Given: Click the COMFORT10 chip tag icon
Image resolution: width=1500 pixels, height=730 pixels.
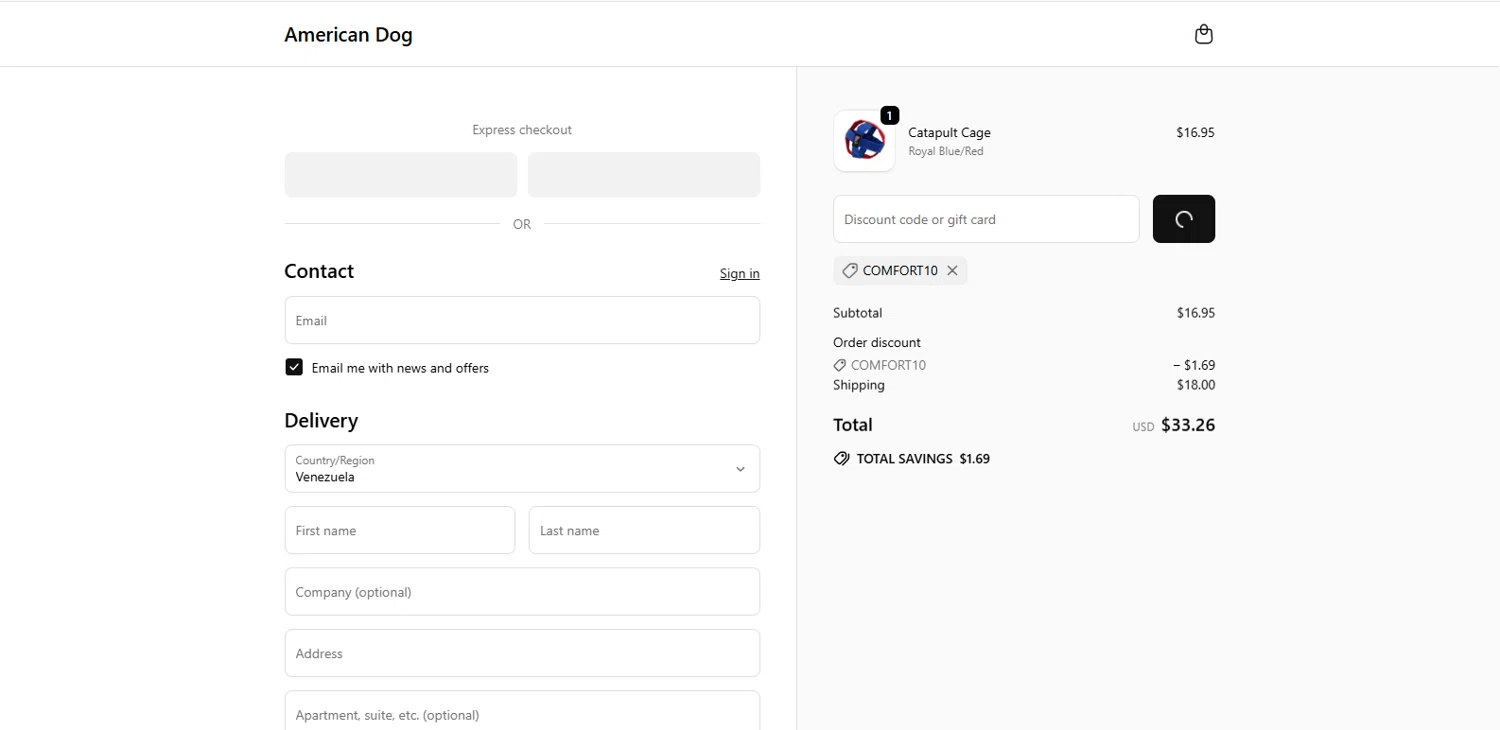Looking at the screenshot, I should pos(849,271).
